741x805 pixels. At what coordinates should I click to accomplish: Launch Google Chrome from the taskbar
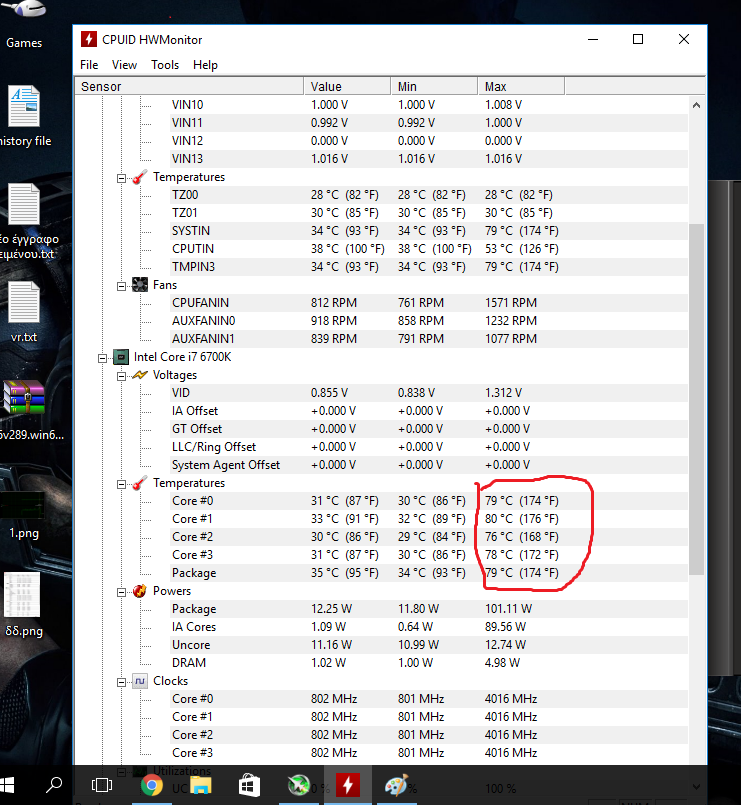151,785
